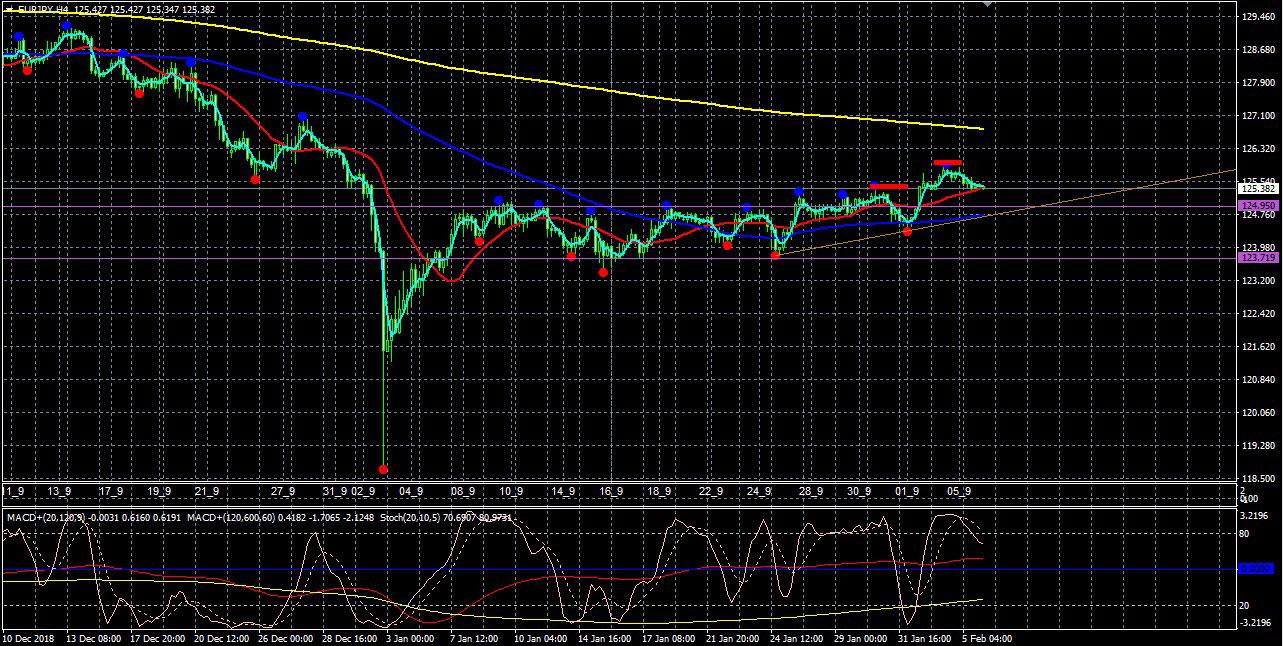Screen dimensions: 1283x646
Task: Select the current price label 125.382
Action: coord(1259,188)
